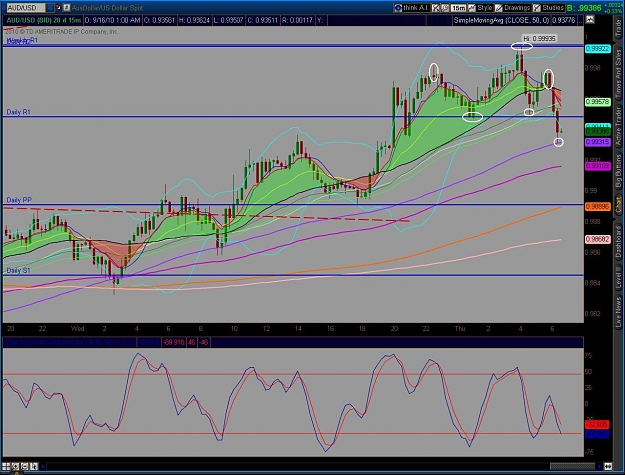Screen dimensions: 625x475
Task: Click the icon left of the 15m timeframe
Action: coord(445,8)
